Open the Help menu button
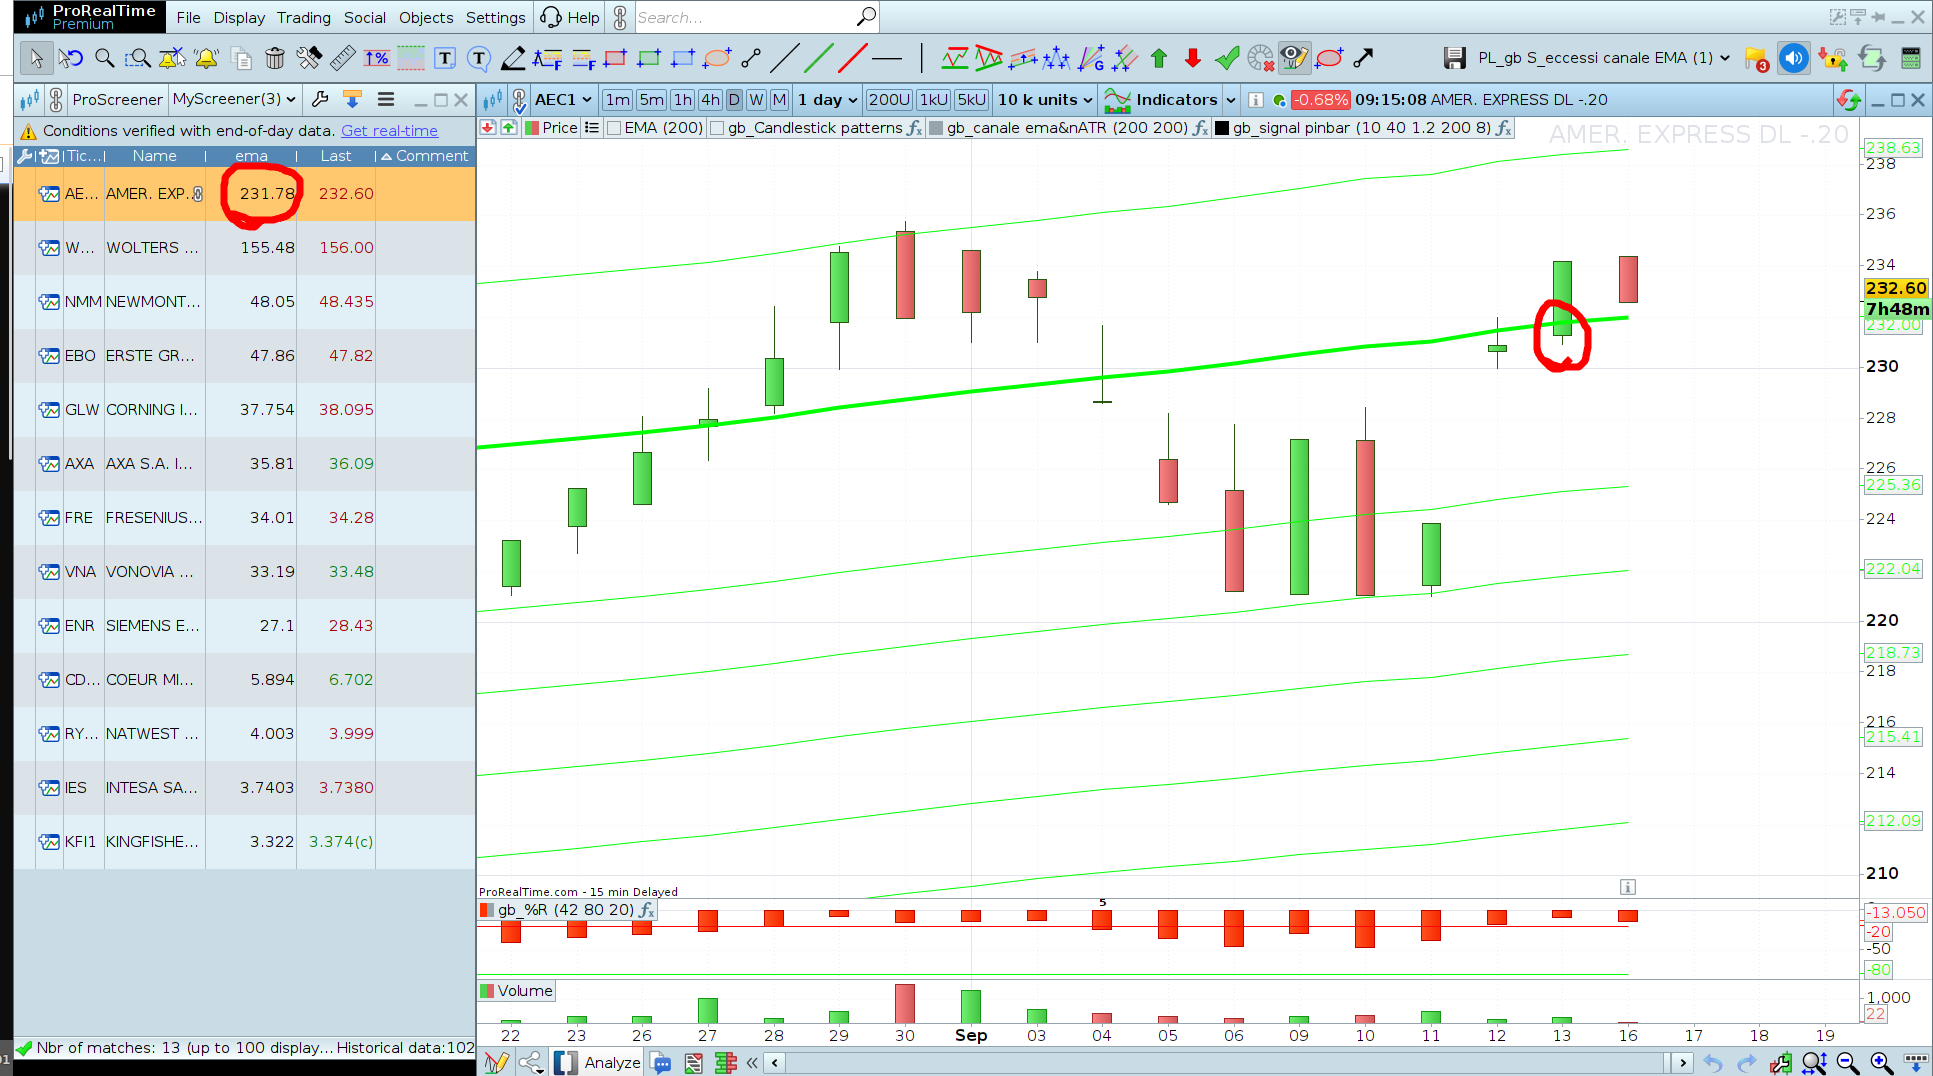The height and width of the screenshot is (1076, 1933). pos(571,18)
